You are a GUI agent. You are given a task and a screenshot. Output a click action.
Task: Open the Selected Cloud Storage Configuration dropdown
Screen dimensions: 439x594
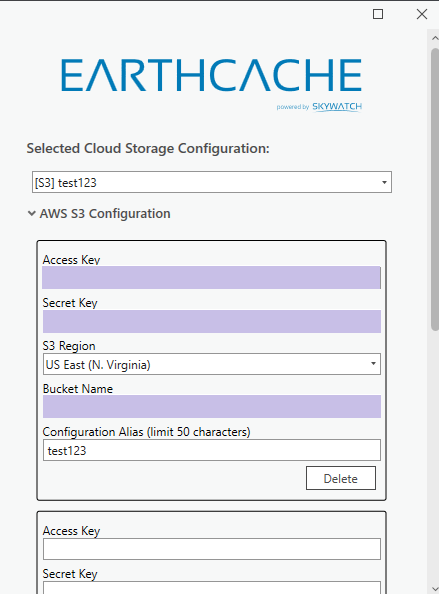click(x=212, y=182)
